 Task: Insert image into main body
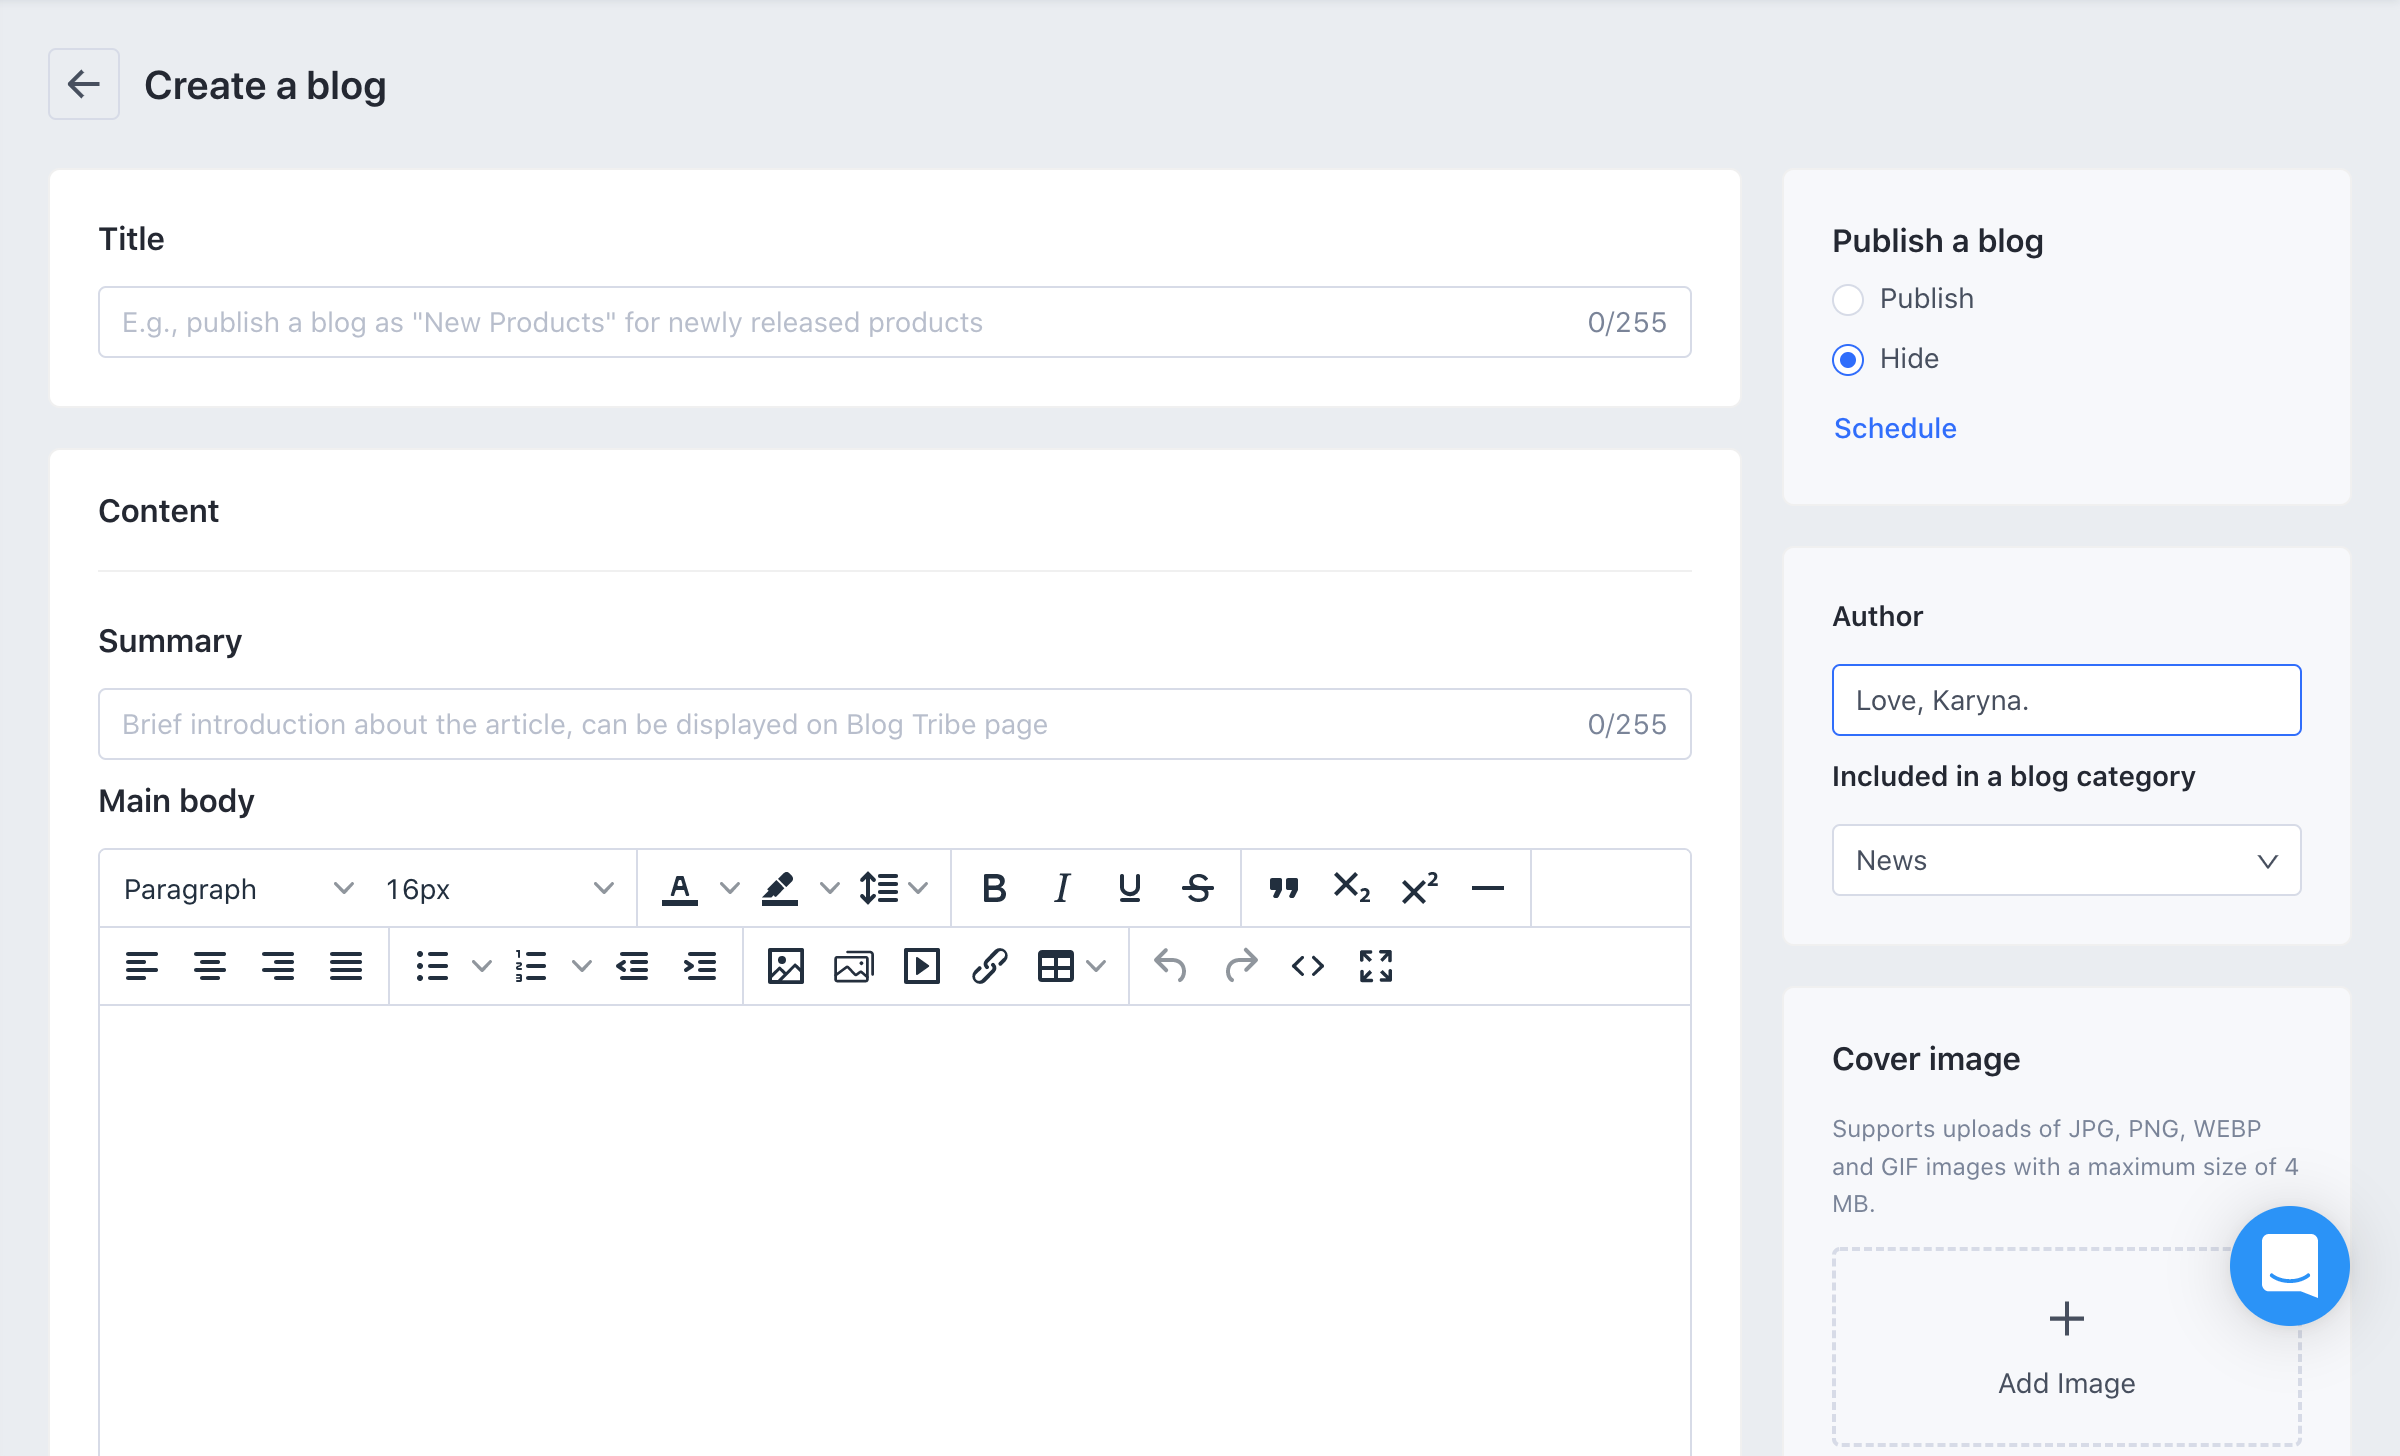coord(785,966)
